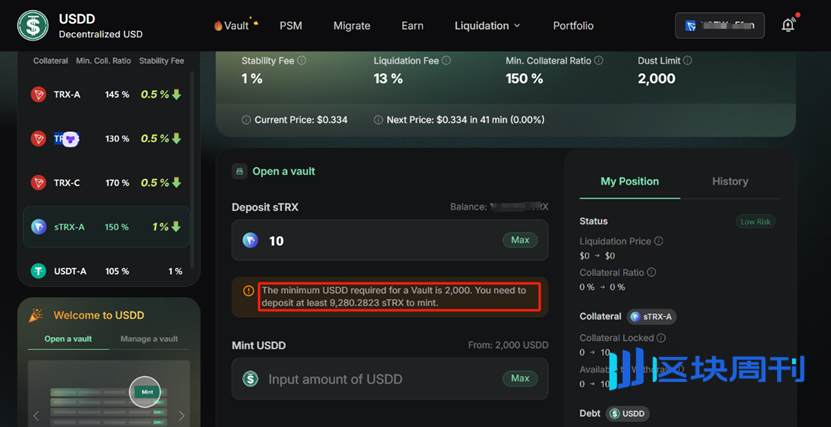Select the collateral row with 130 % ratio
831x427 pixels.
(107, 139)
